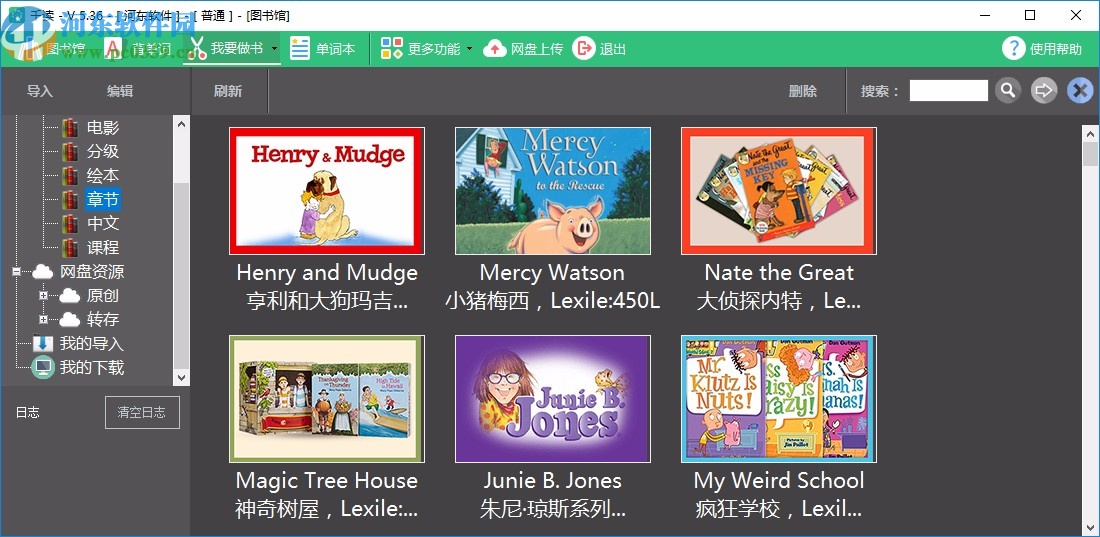This screenshot has height=537, width=1100.
Task: Select the 绘本 category in tree
Action: point(103,175)
